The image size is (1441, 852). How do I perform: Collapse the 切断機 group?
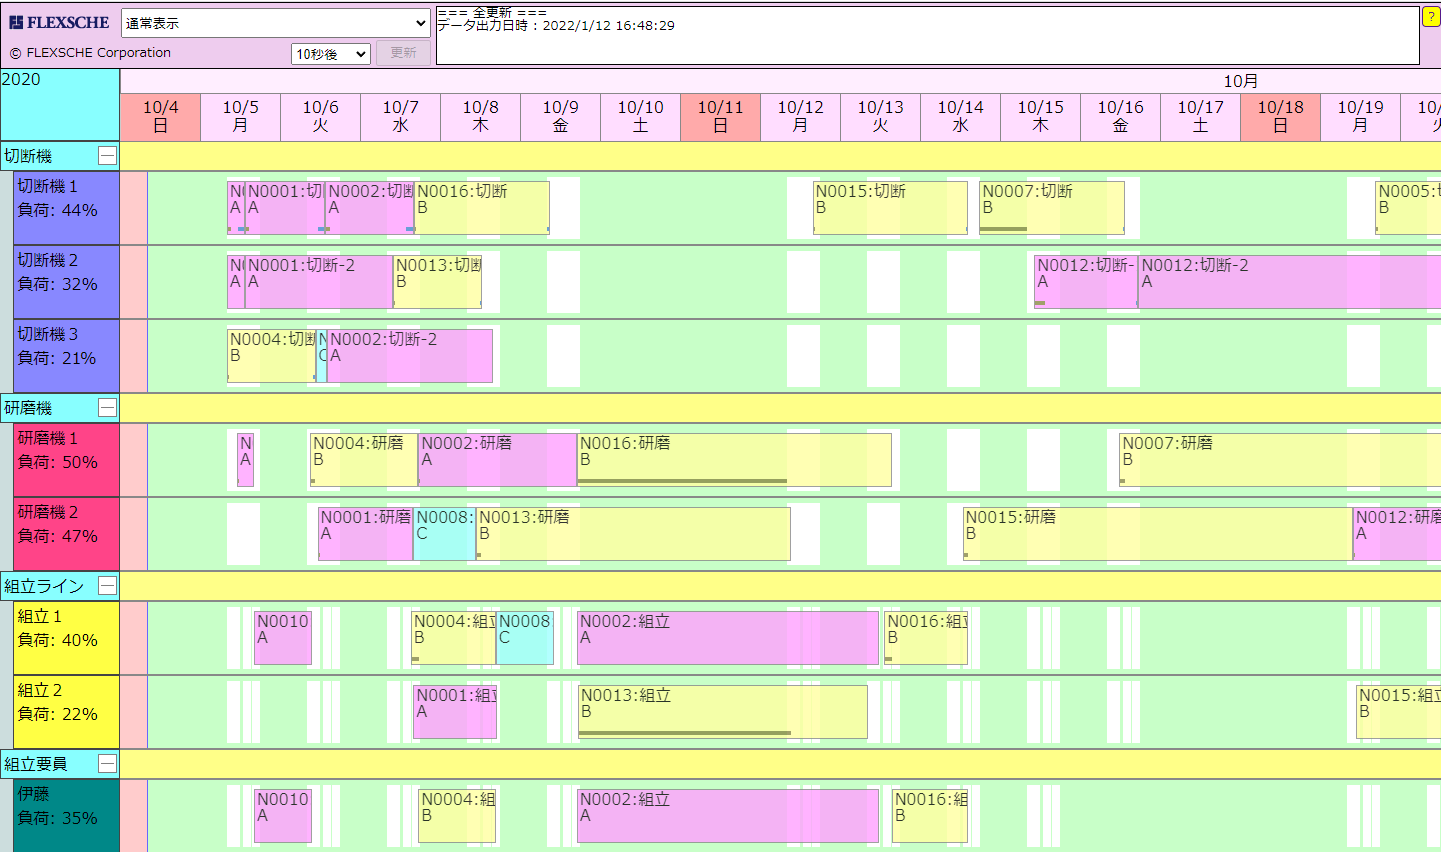point(107,156)
